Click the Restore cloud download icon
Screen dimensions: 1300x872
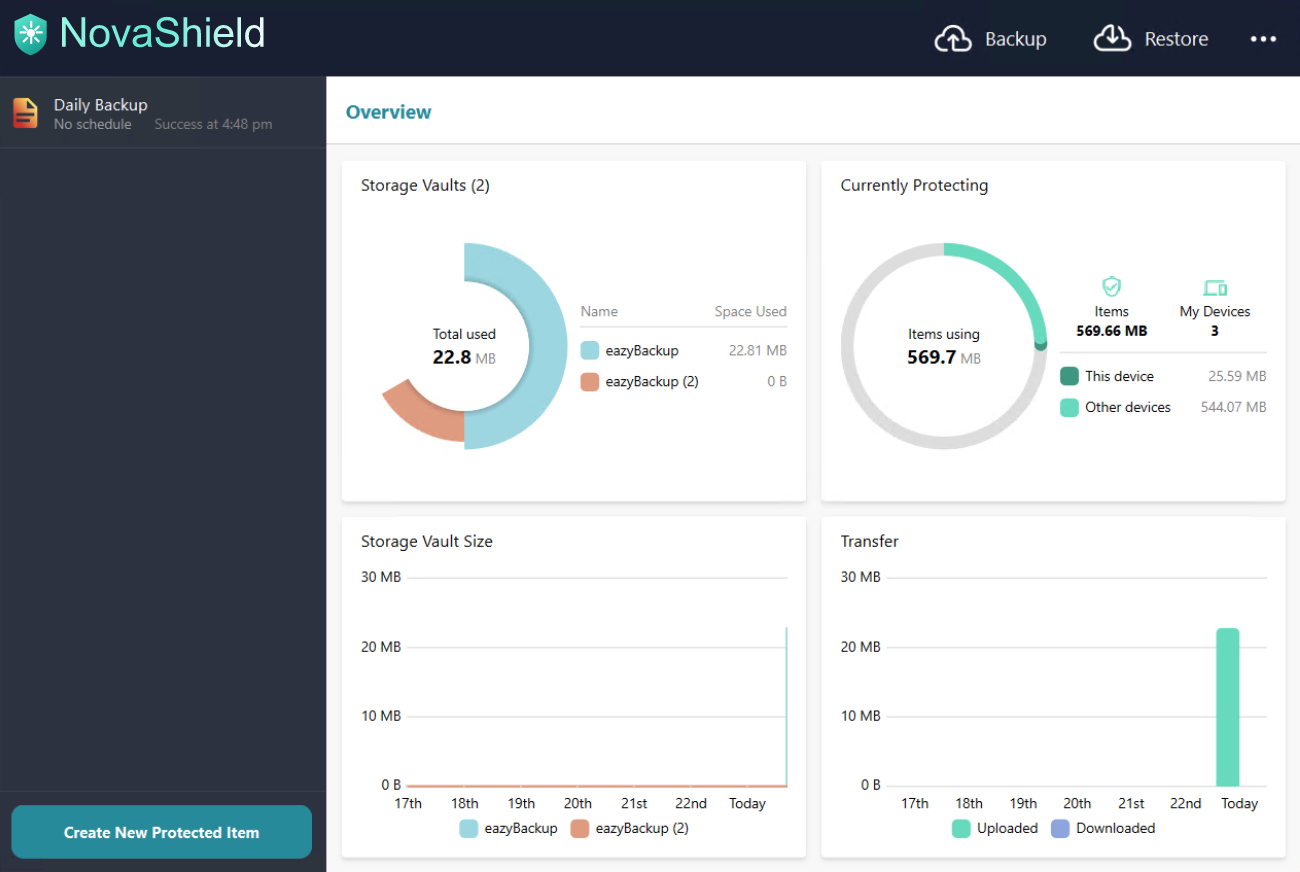point(1112,39)
